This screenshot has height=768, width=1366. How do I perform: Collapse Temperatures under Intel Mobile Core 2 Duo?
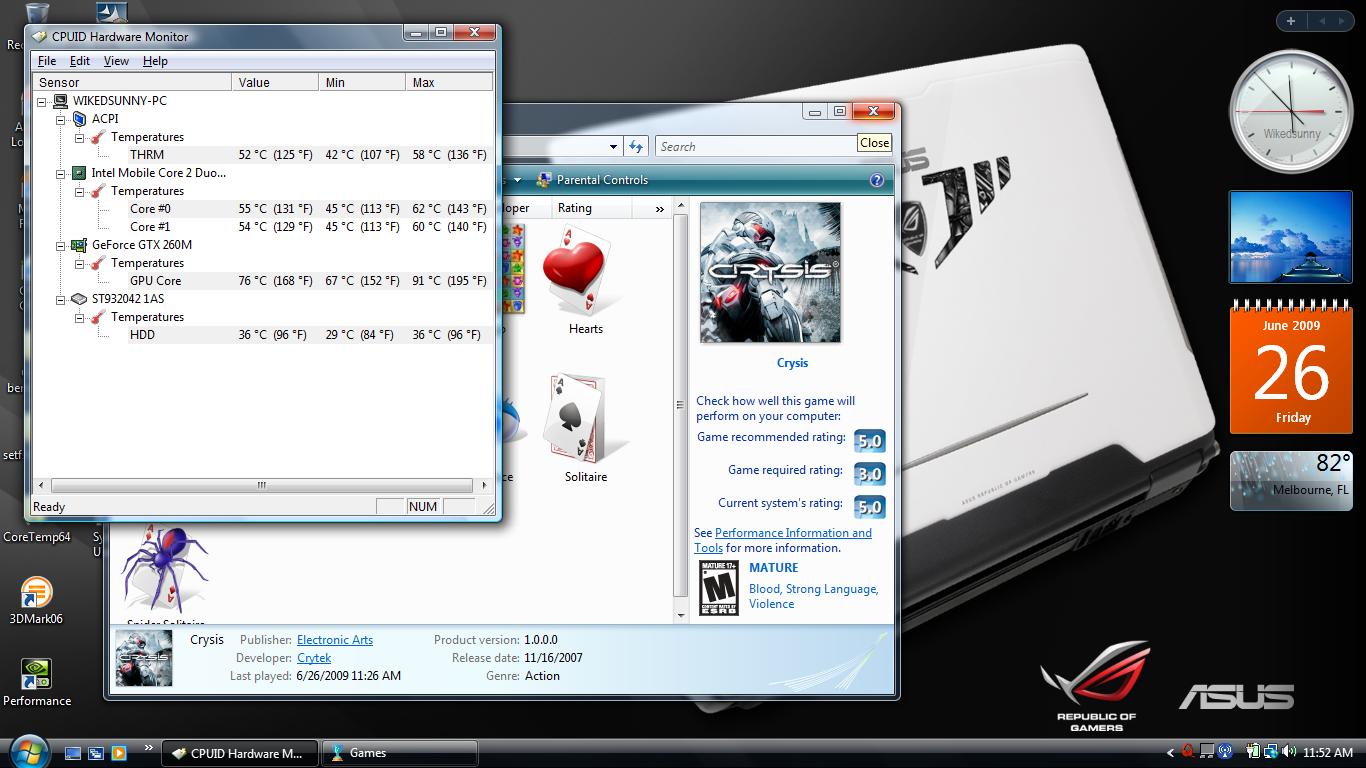point(79,191)
